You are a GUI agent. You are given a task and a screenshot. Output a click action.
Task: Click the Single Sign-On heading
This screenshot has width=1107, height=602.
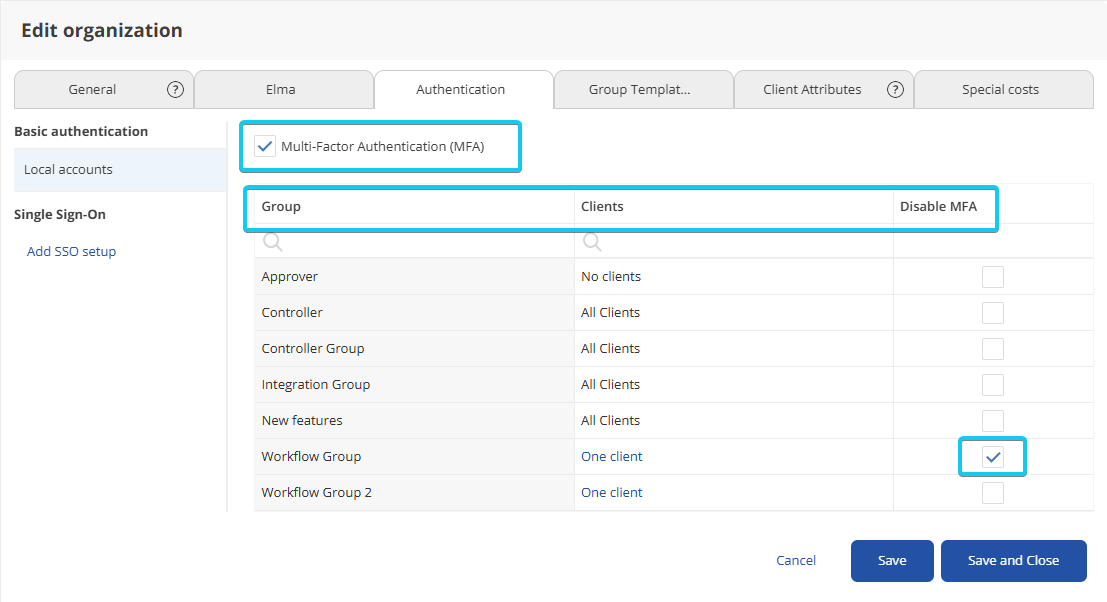[60, 215]
